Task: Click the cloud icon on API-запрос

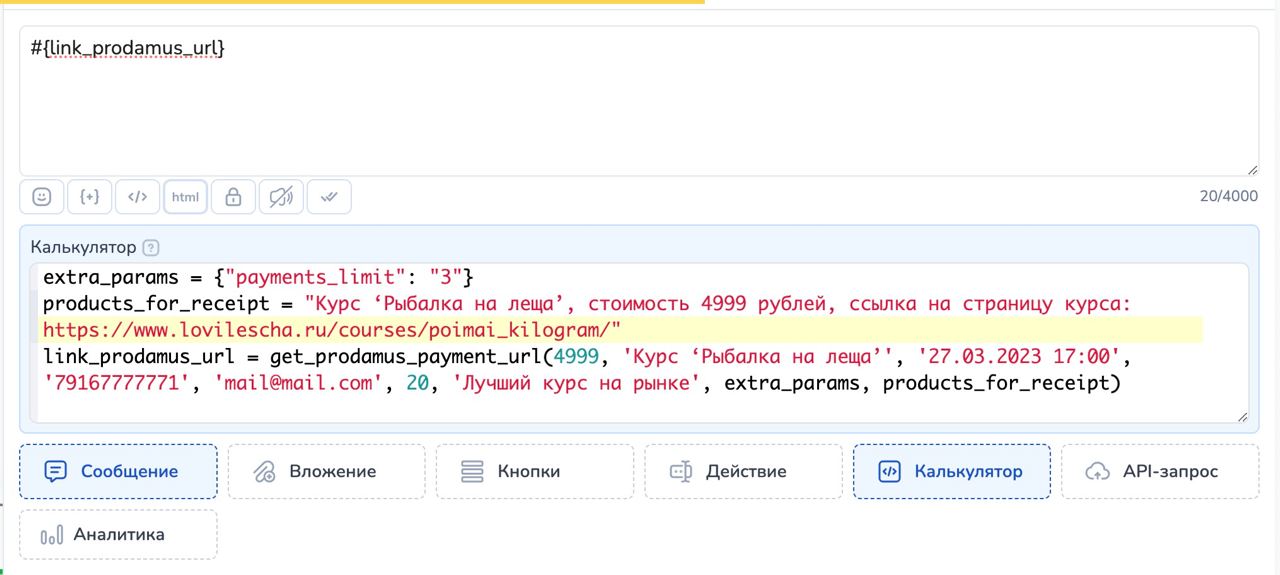Action: [x=1098, y=472]
